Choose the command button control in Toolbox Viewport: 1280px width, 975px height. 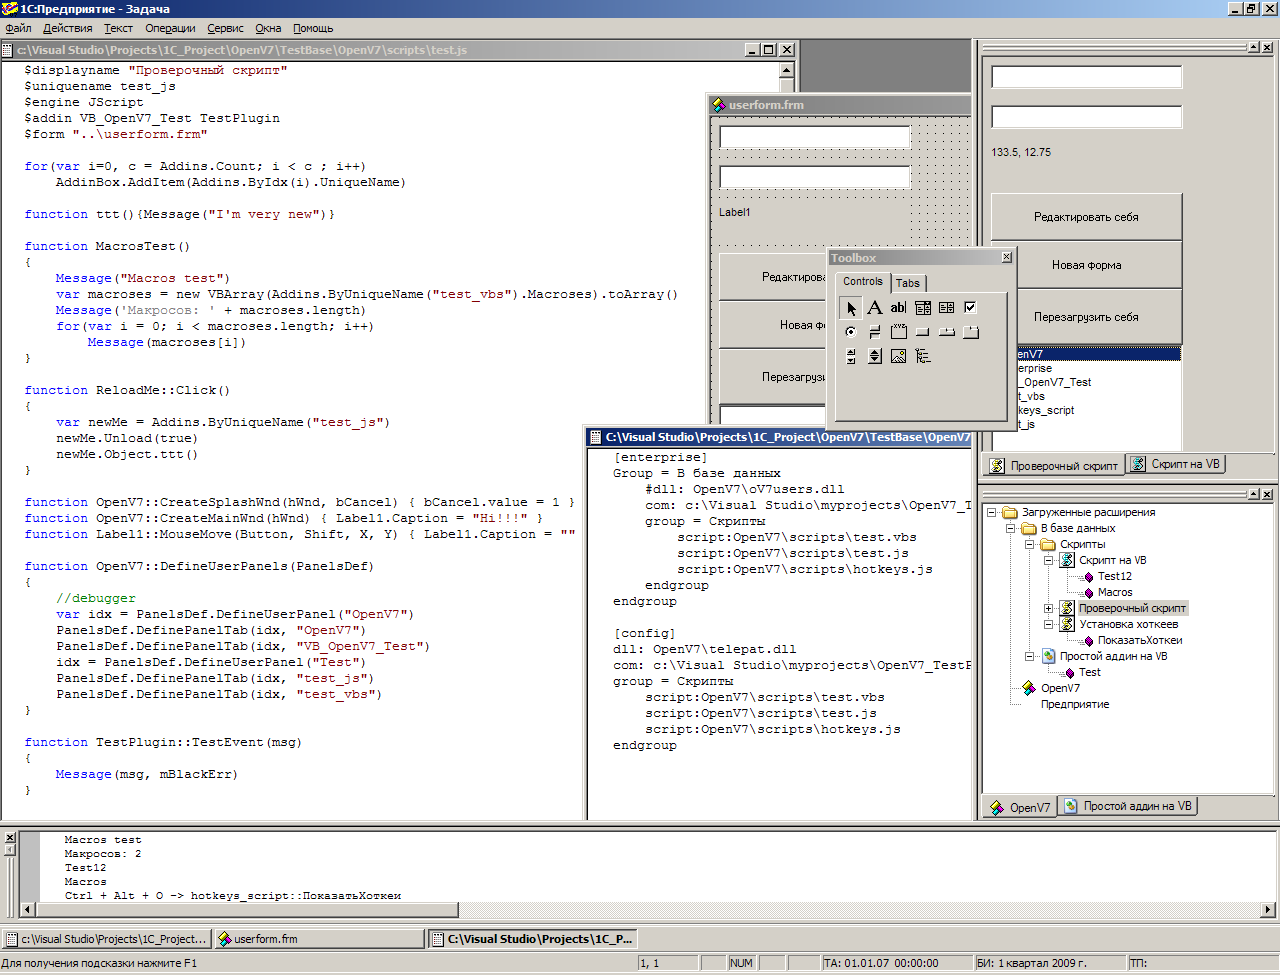(x=922, y=332)
